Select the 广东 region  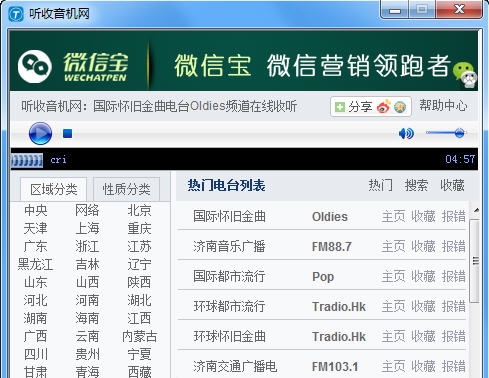tap(36, 246)
